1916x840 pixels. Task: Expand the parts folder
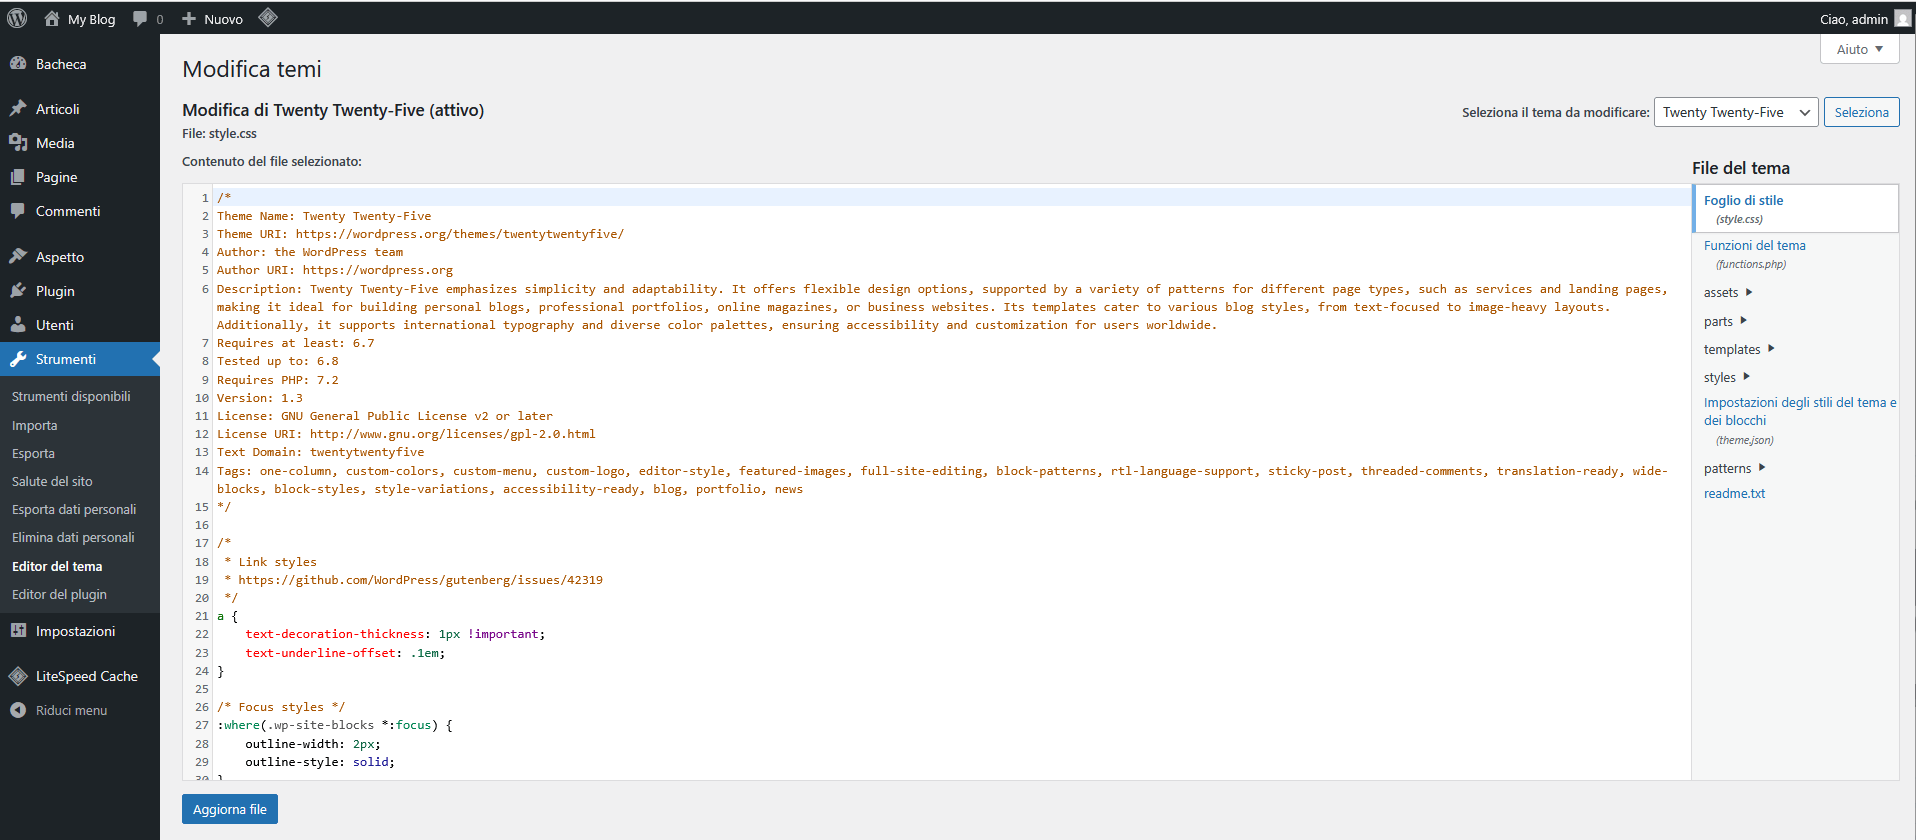click(1743, 321)
